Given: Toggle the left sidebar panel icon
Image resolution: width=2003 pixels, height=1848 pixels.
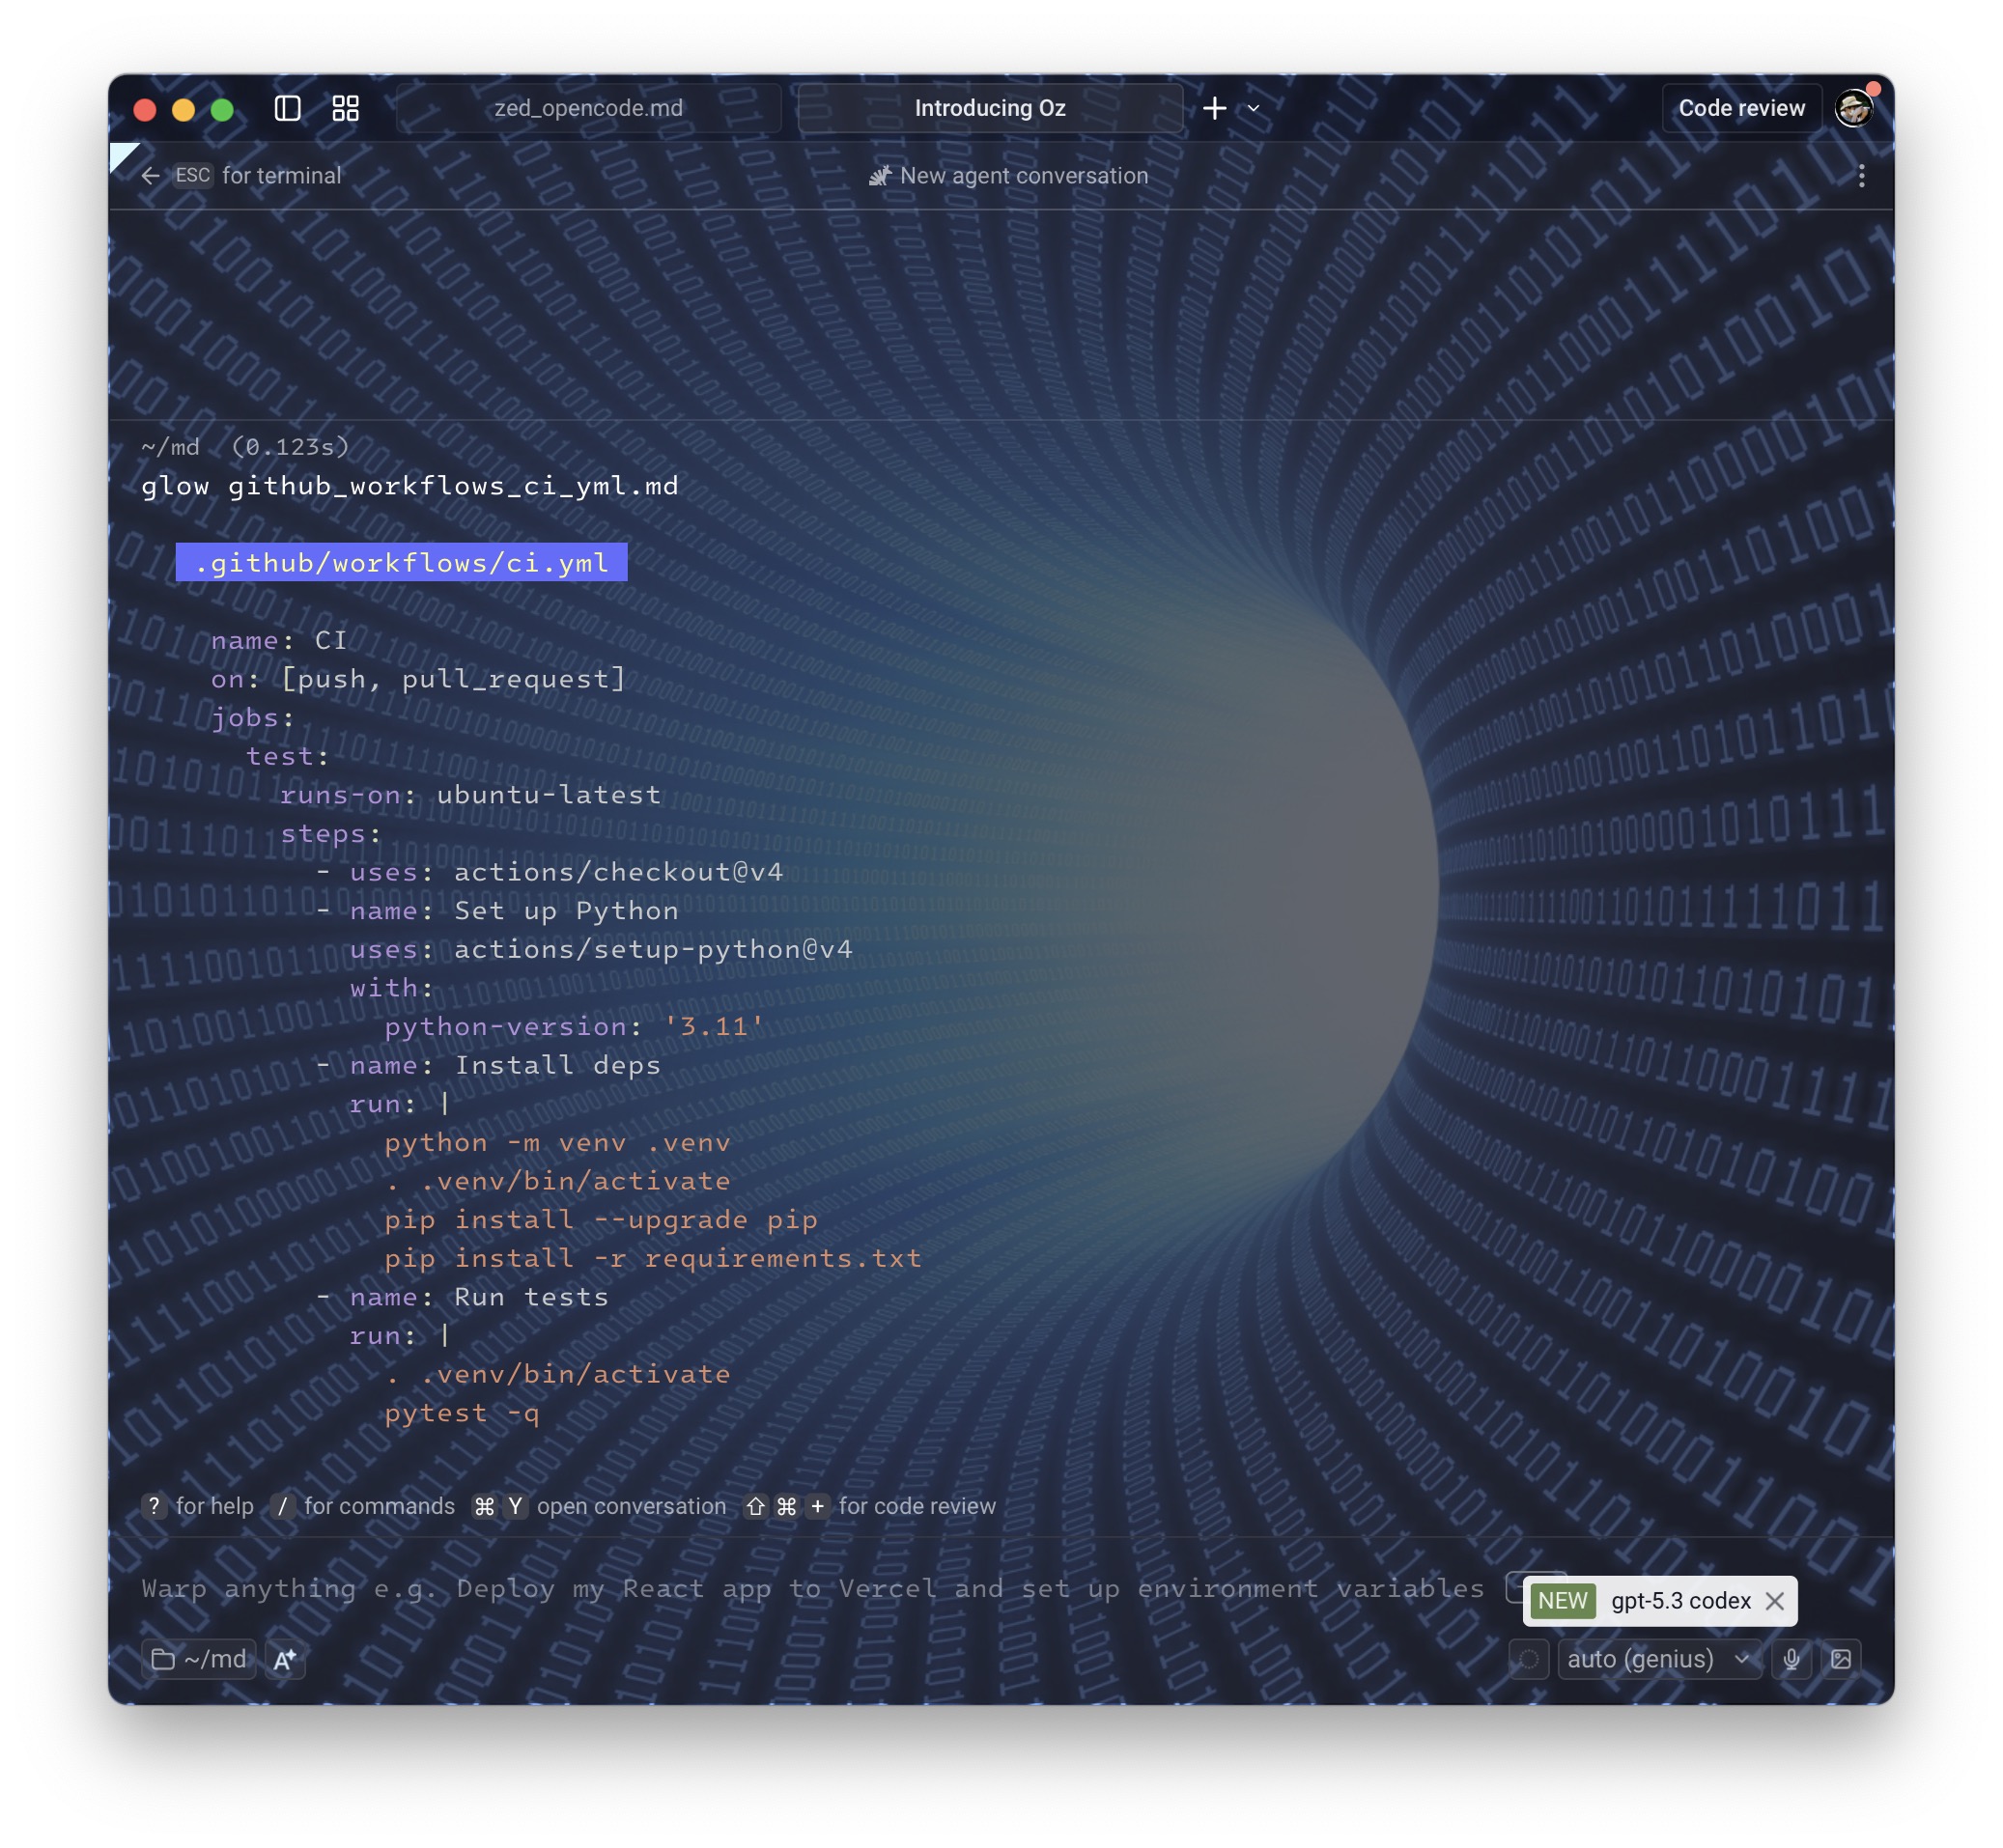Looking at the screenshot, I should point(287,108).
